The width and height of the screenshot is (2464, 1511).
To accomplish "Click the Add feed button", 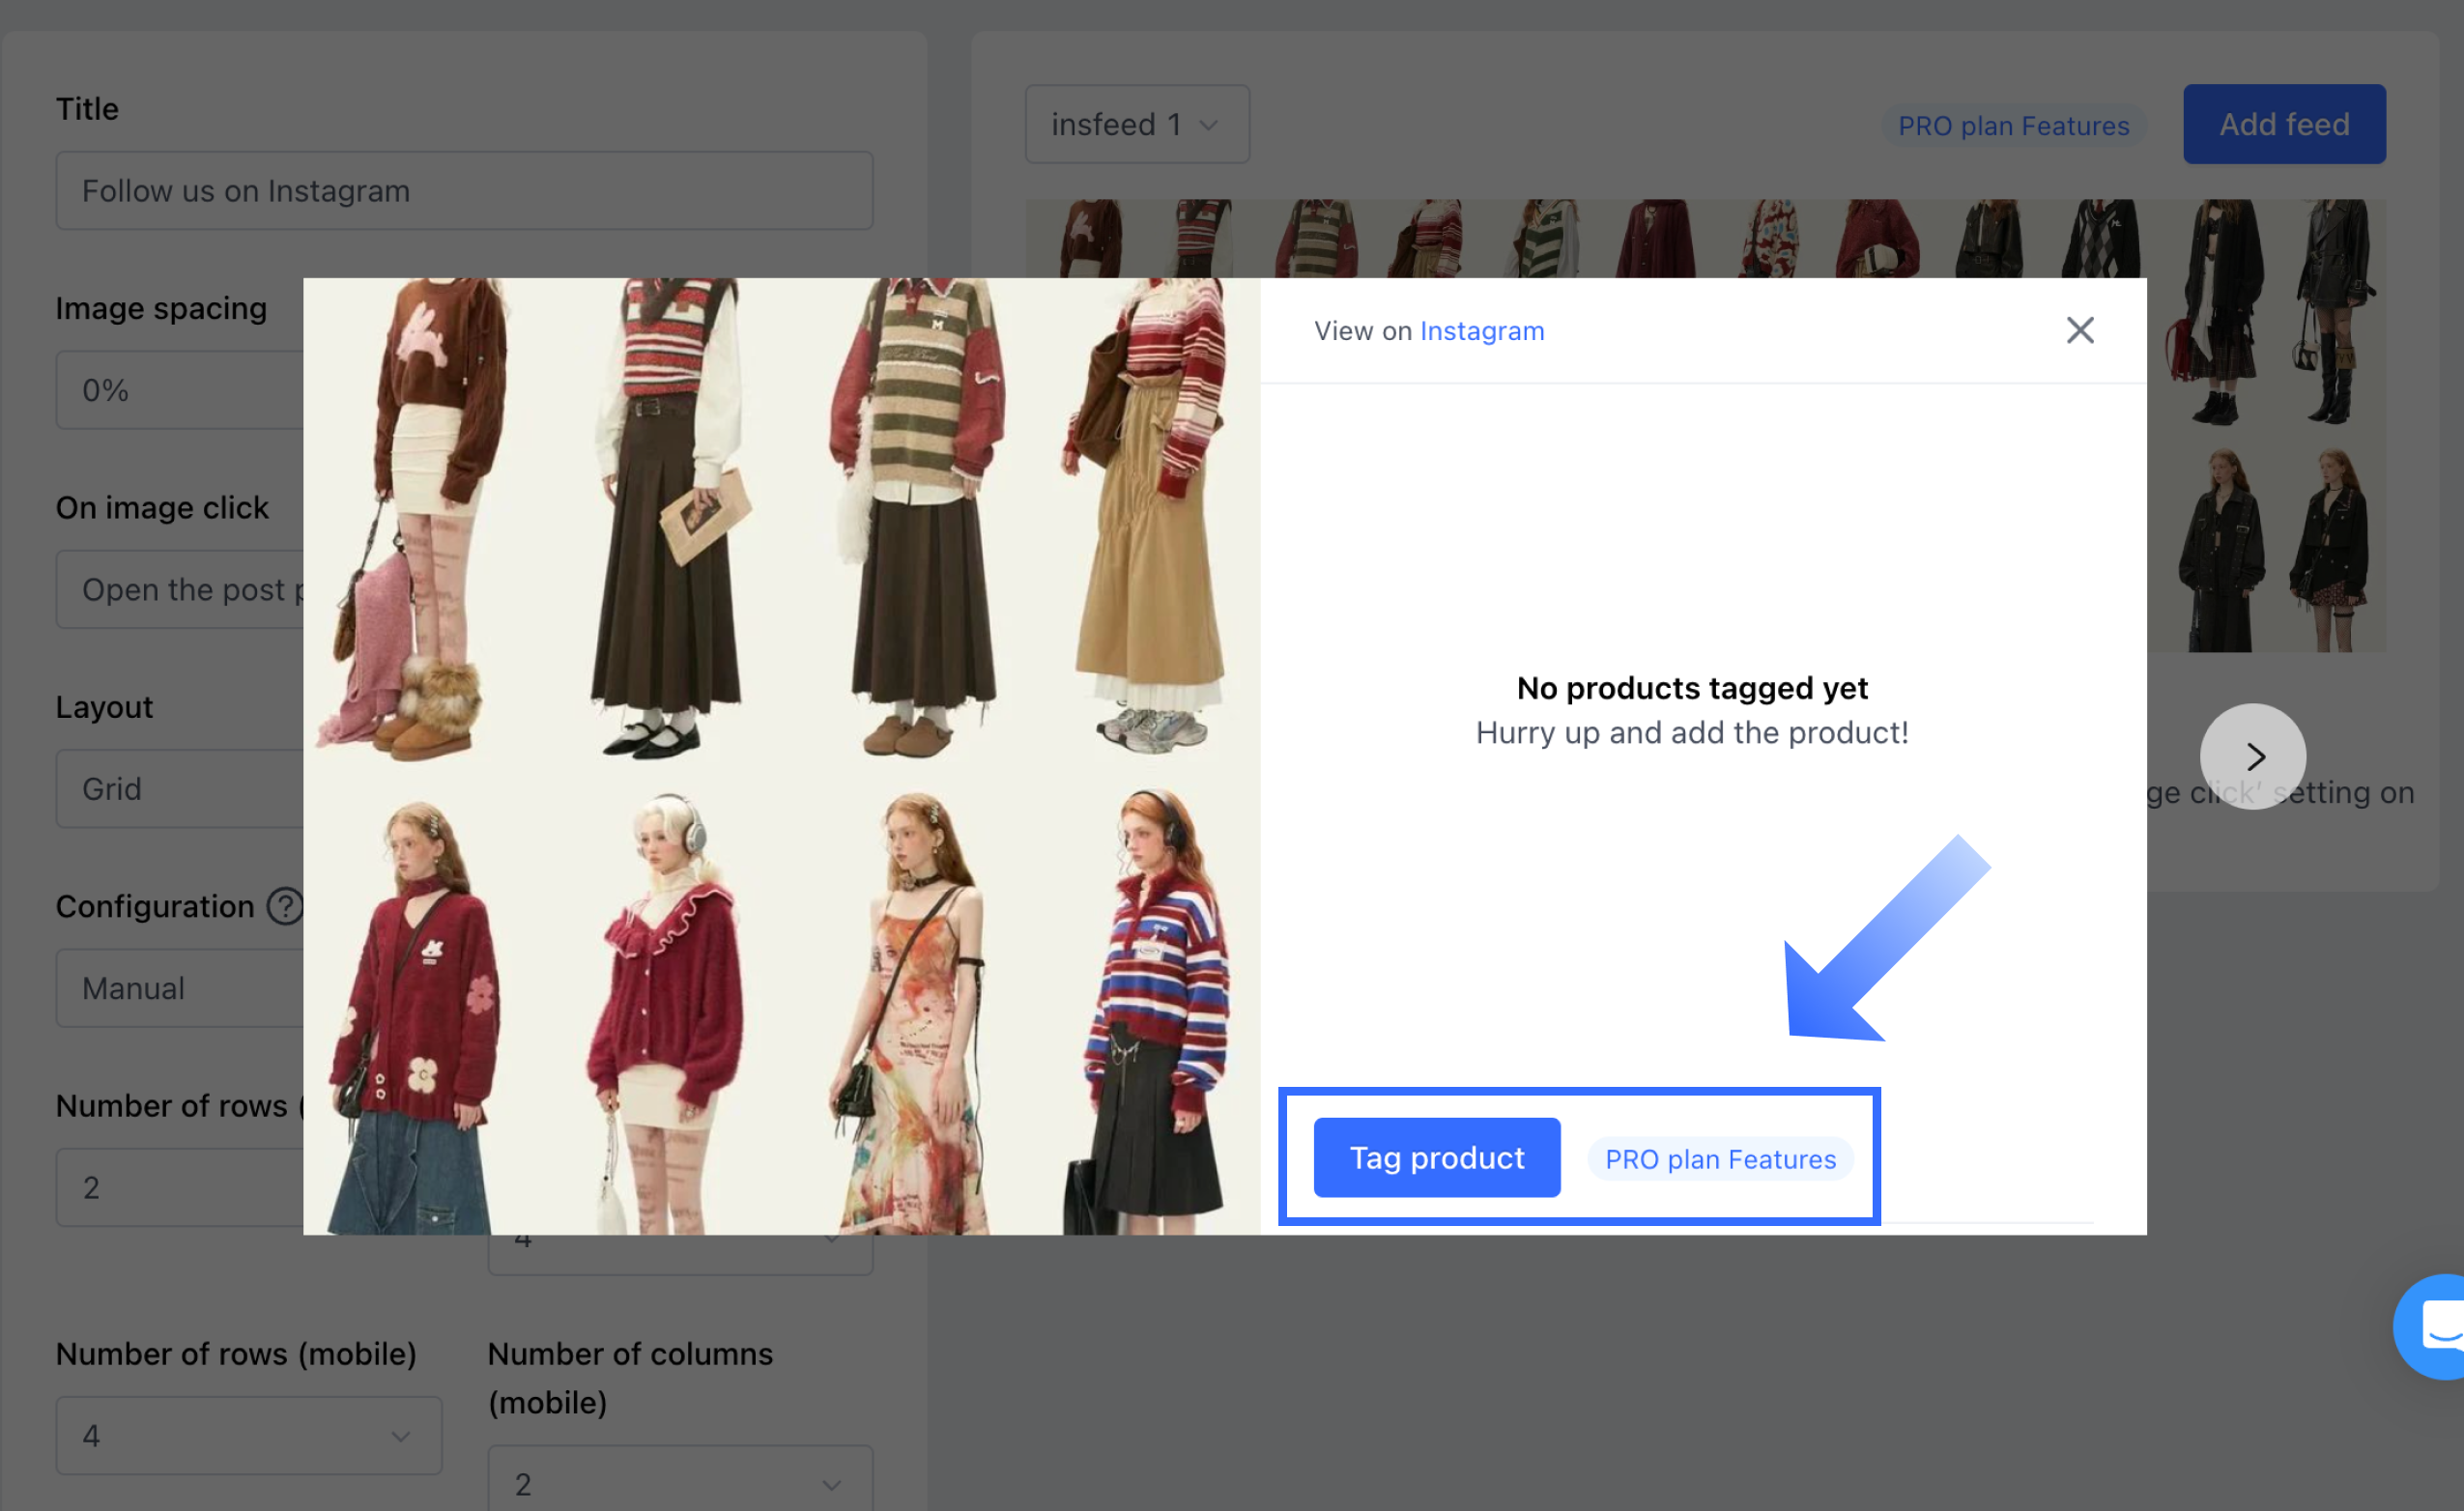I will coord(2283,124).
